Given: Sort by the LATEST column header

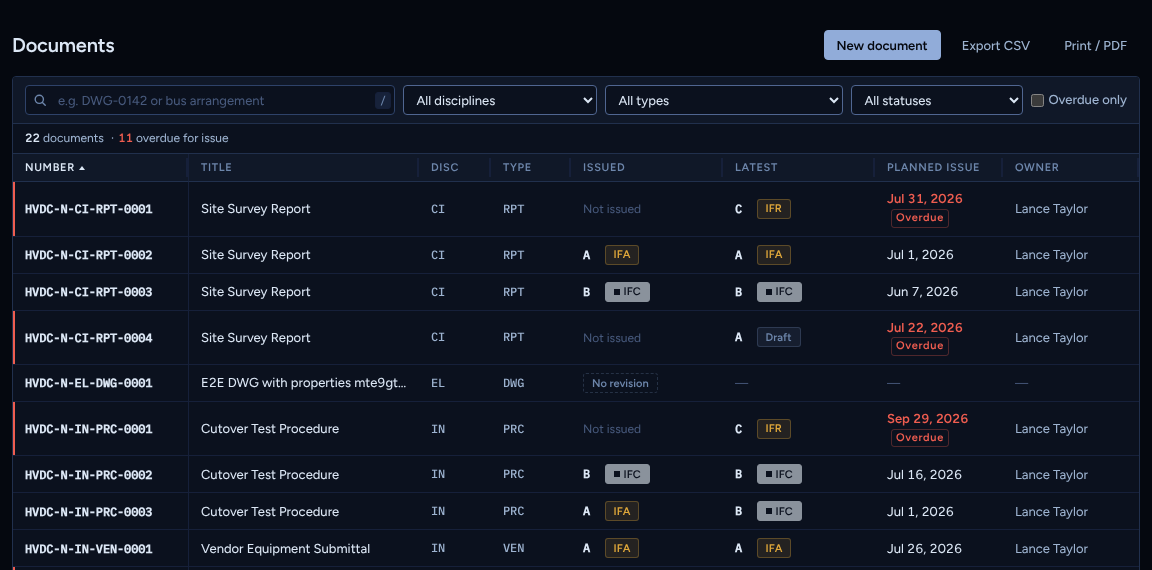Looking at the screenshot, I should coord(756,167).
